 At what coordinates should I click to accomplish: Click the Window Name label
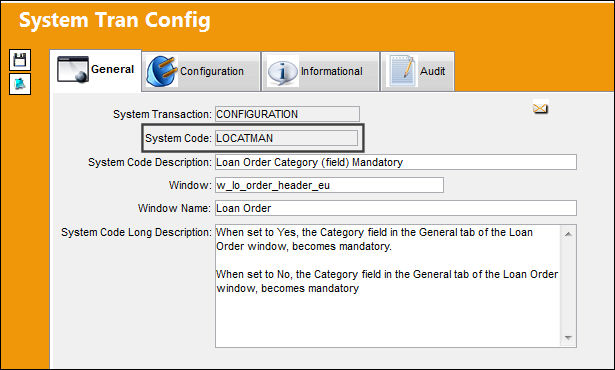point(175,208)
